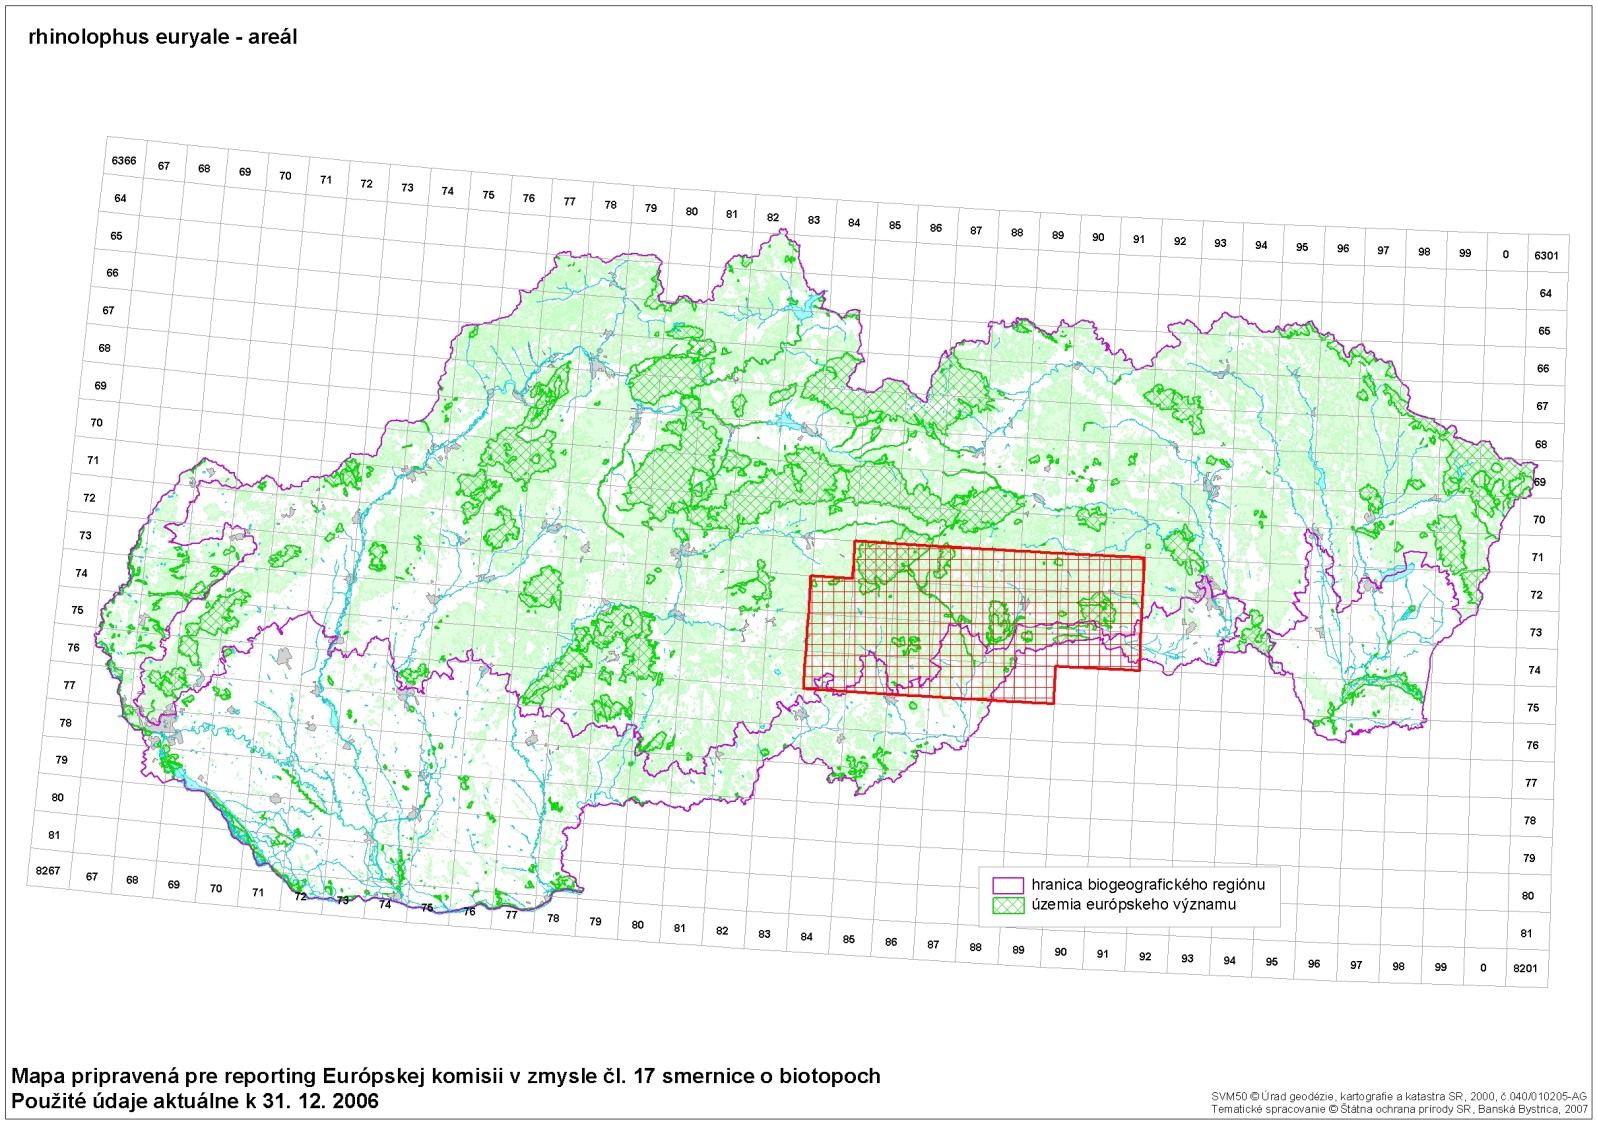Select legend text "územia európskeho významu"
Image resolution: width=1597 pixels, height=1124 pixels.
1134,905
